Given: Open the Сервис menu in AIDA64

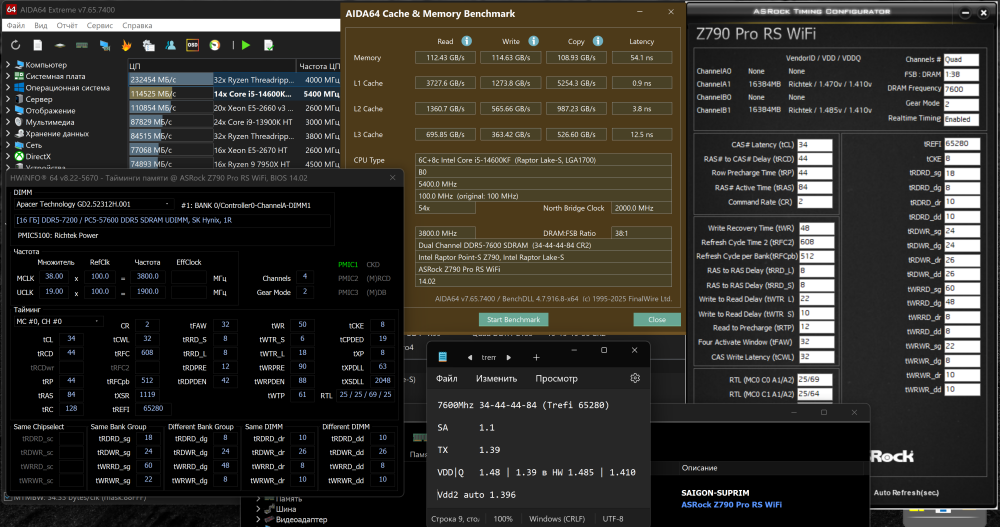Looking at the screenshot, I should pos(102,24).
